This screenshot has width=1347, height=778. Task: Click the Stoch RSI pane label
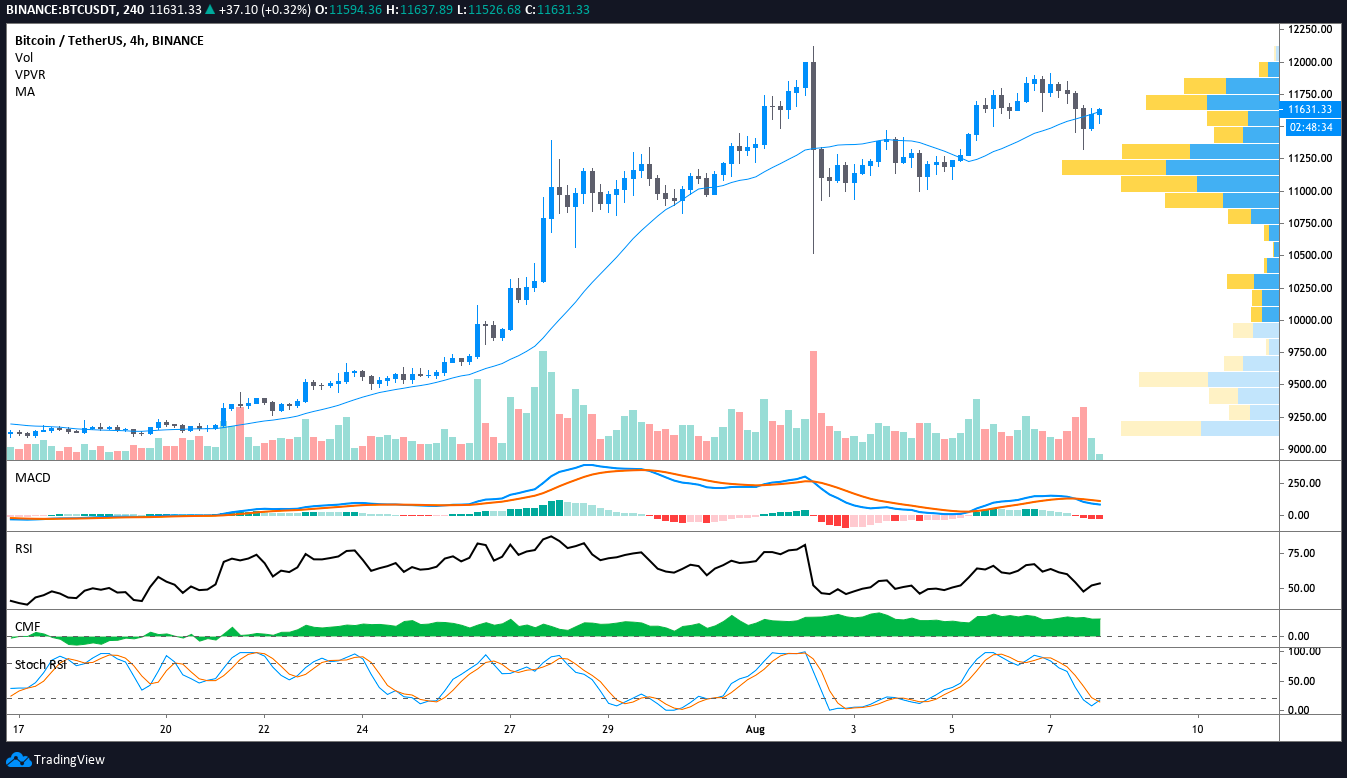point(40,664)
